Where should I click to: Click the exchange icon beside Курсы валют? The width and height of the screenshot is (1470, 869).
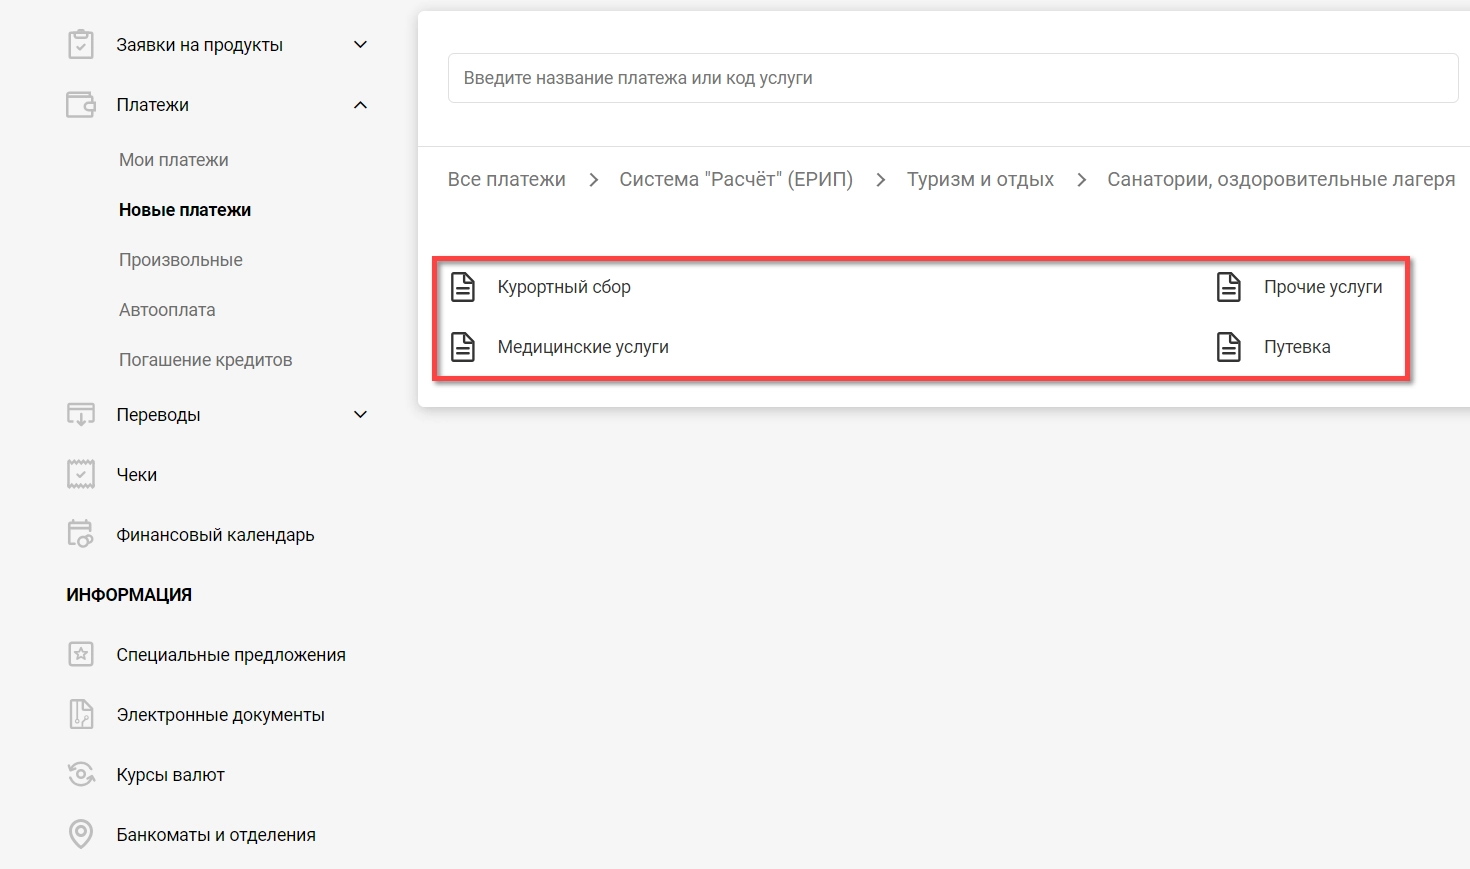pyautogui.click(x=81, y=774)
